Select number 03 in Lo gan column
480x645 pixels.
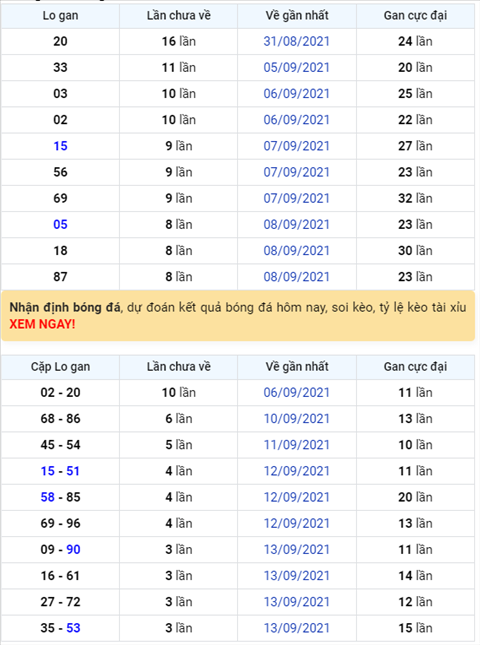pos(60,94)
